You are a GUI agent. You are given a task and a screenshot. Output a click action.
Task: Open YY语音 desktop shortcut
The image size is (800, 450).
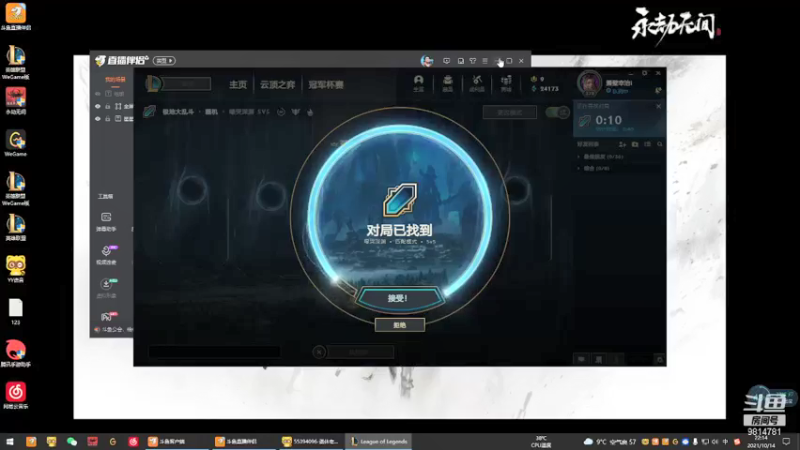tap(15, 269)
